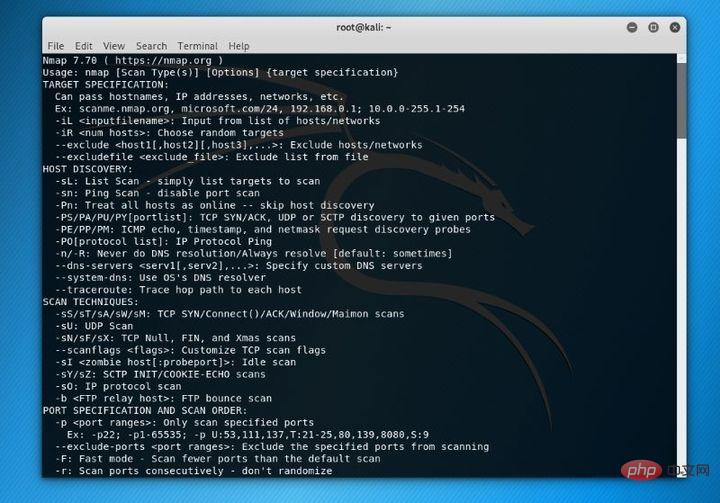Click the '-F: Fast mode' line

pos(218,458)
